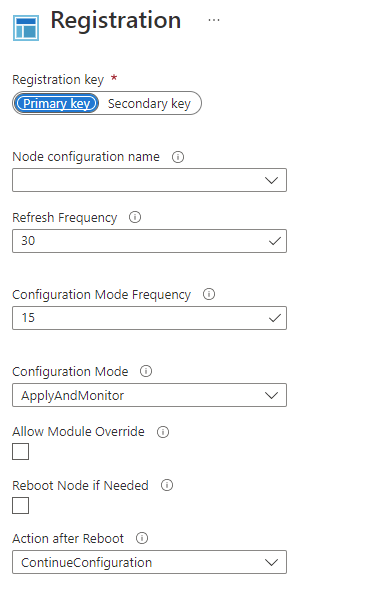Viewport: 387px width, 599px height.
Task: Expand Node configuration name dropdown
Action: pos(149,180)
